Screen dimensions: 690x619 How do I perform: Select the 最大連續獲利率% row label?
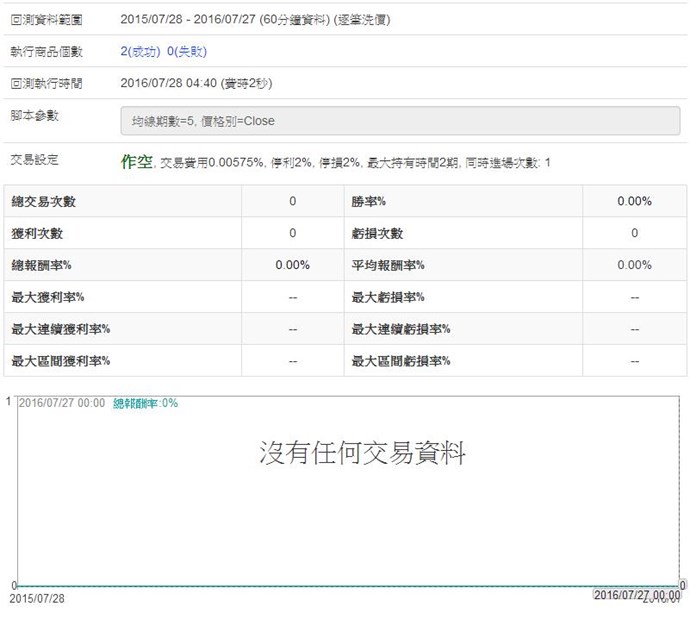pyautogui.click(x=61, y=329)
